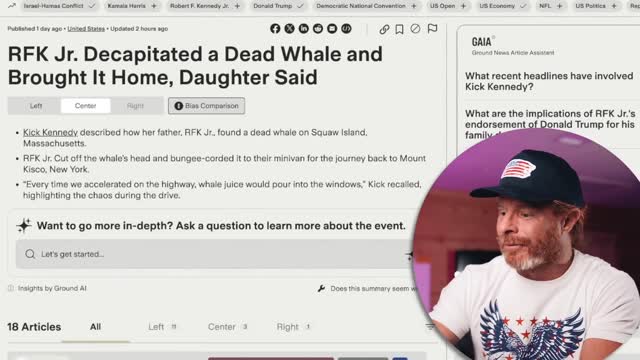
Task: Open Bias Comparison button
Action: coord(207,106)
